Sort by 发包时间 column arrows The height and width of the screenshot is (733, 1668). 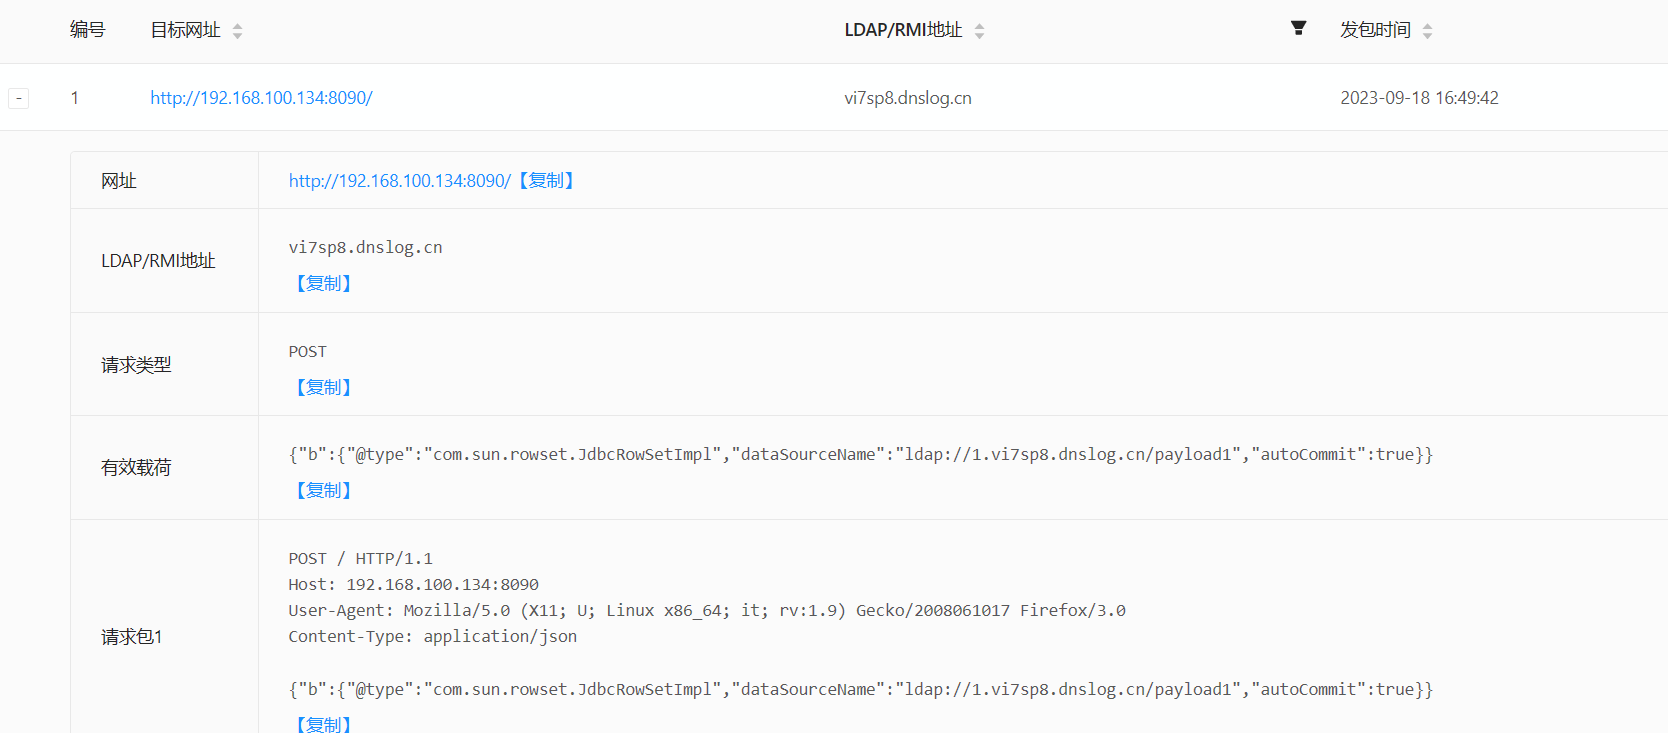[1427, 31]
